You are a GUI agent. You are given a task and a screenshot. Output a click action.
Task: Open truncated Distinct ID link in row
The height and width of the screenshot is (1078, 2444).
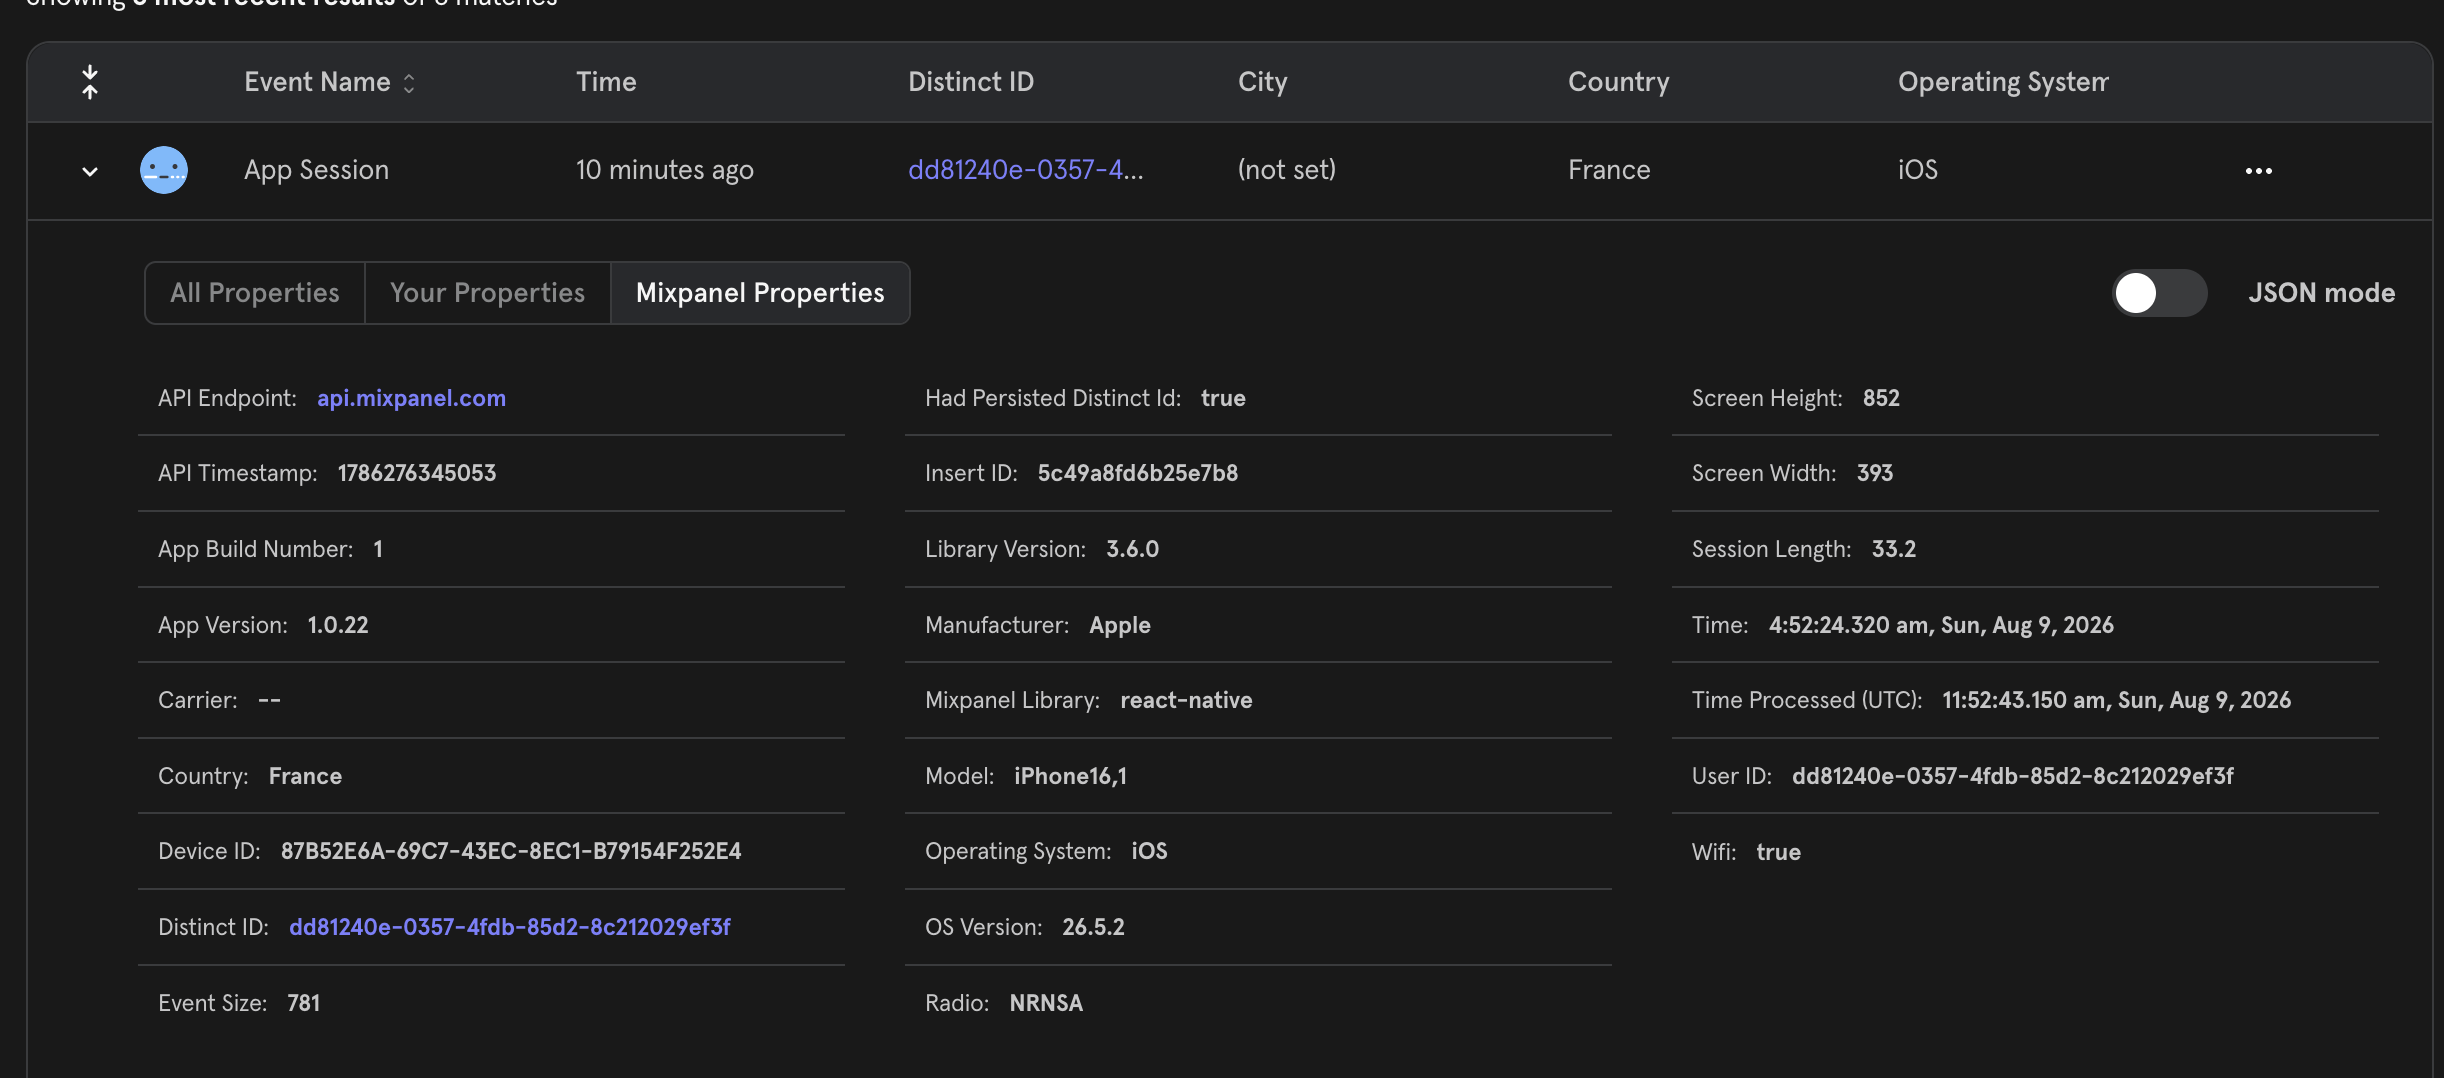point(1025,170)
